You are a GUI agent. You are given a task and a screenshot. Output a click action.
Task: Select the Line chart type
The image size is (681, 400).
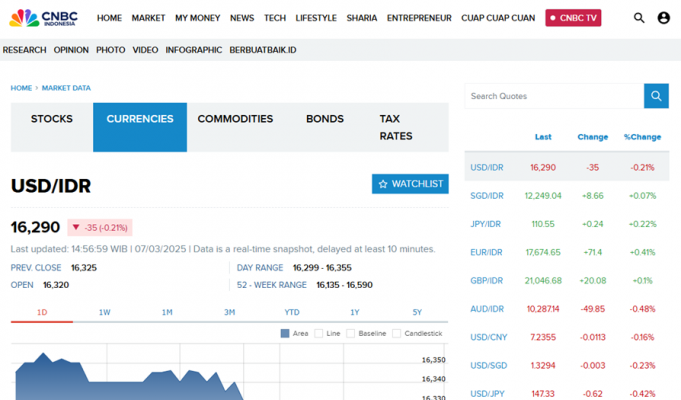319,333
